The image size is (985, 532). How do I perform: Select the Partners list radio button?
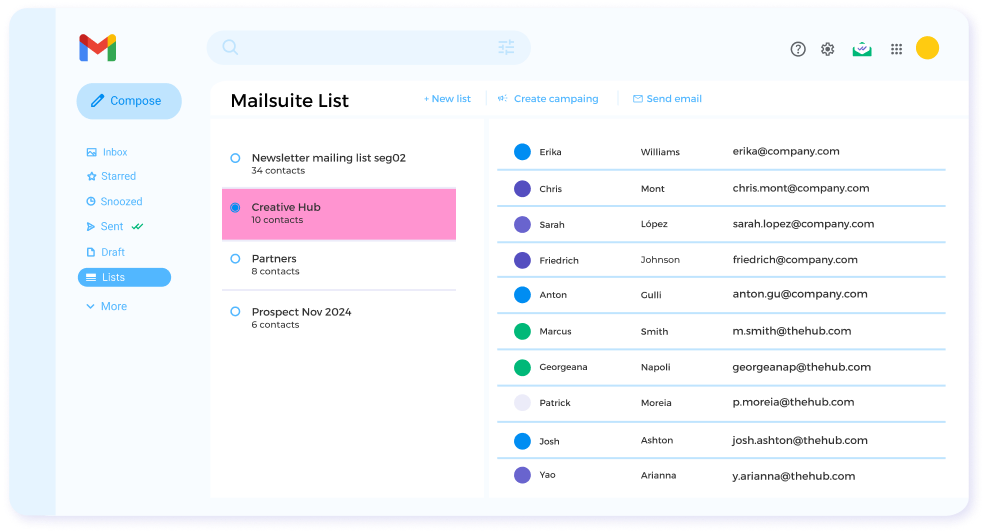click(x=235, y=259)
